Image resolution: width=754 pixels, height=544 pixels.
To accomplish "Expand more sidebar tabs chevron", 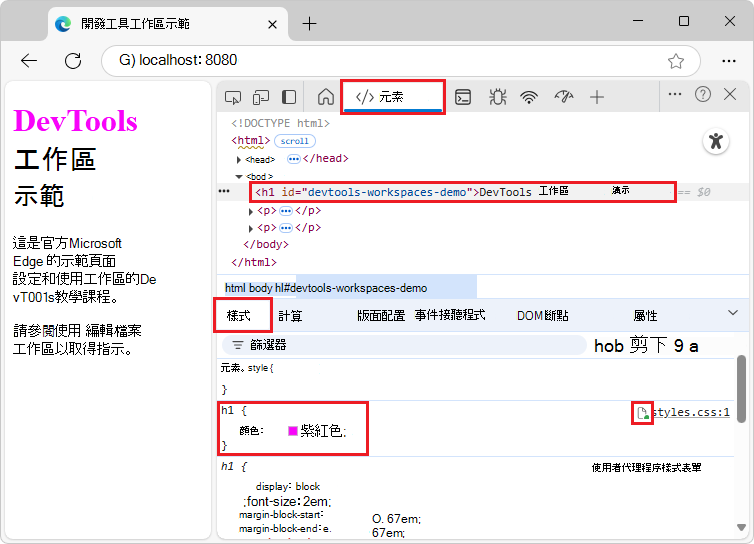I will tap(732, 313).
